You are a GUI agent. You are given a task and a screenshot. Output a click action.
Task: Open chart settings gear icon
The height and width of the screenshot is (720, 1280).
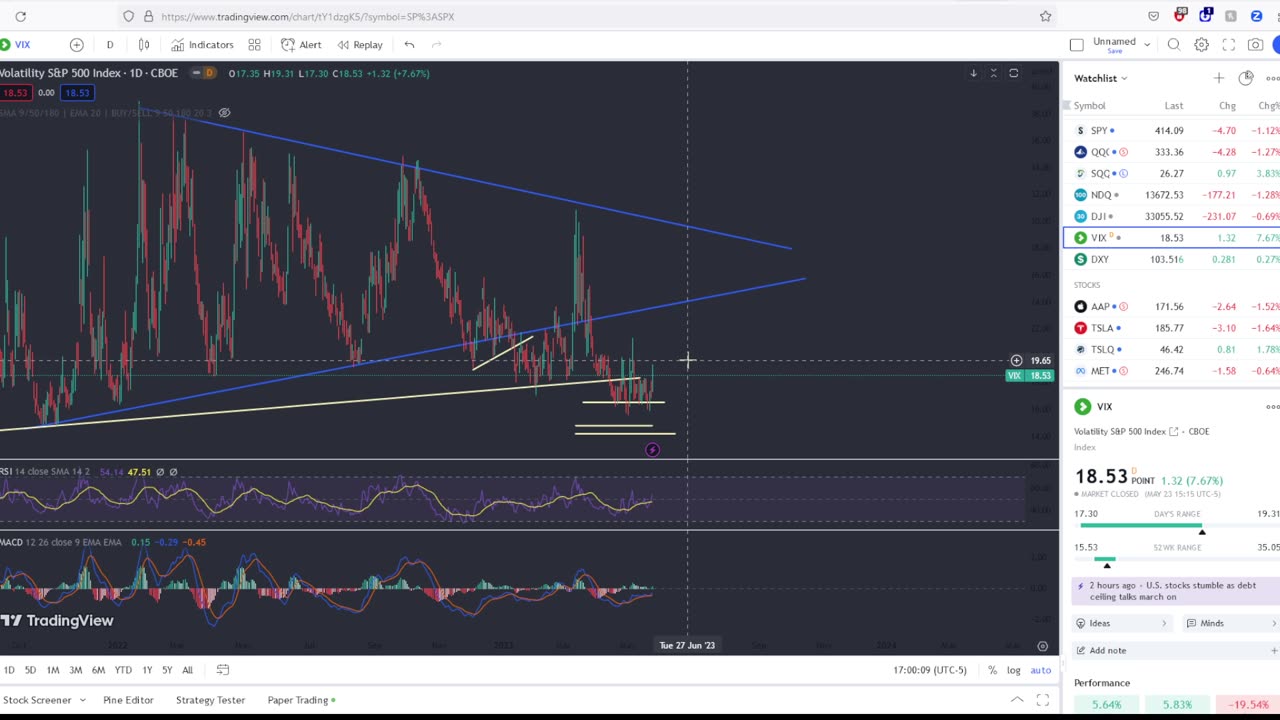click(x=1201, y=45)
